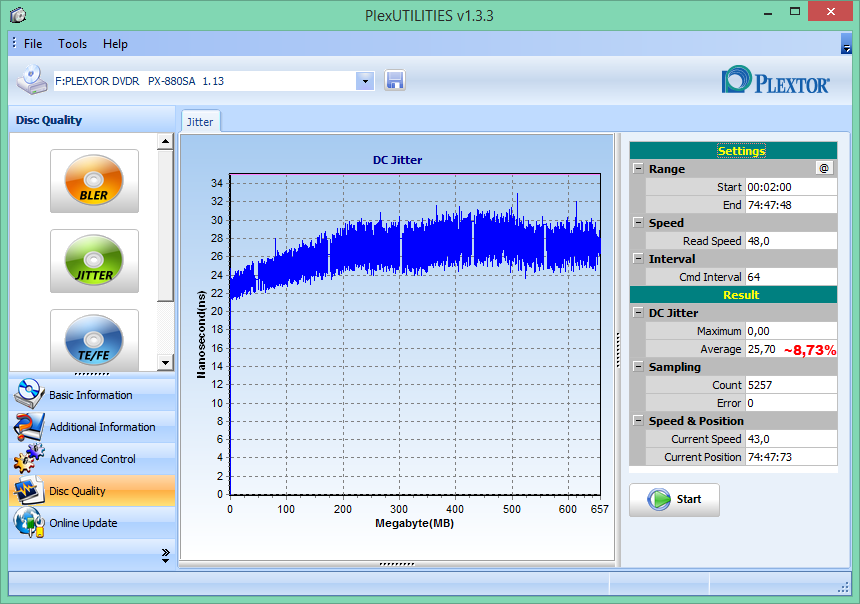Open the drive selection dropdown arrow
Image resolution: width=860 pixels, height=604 pixels.
365,81
